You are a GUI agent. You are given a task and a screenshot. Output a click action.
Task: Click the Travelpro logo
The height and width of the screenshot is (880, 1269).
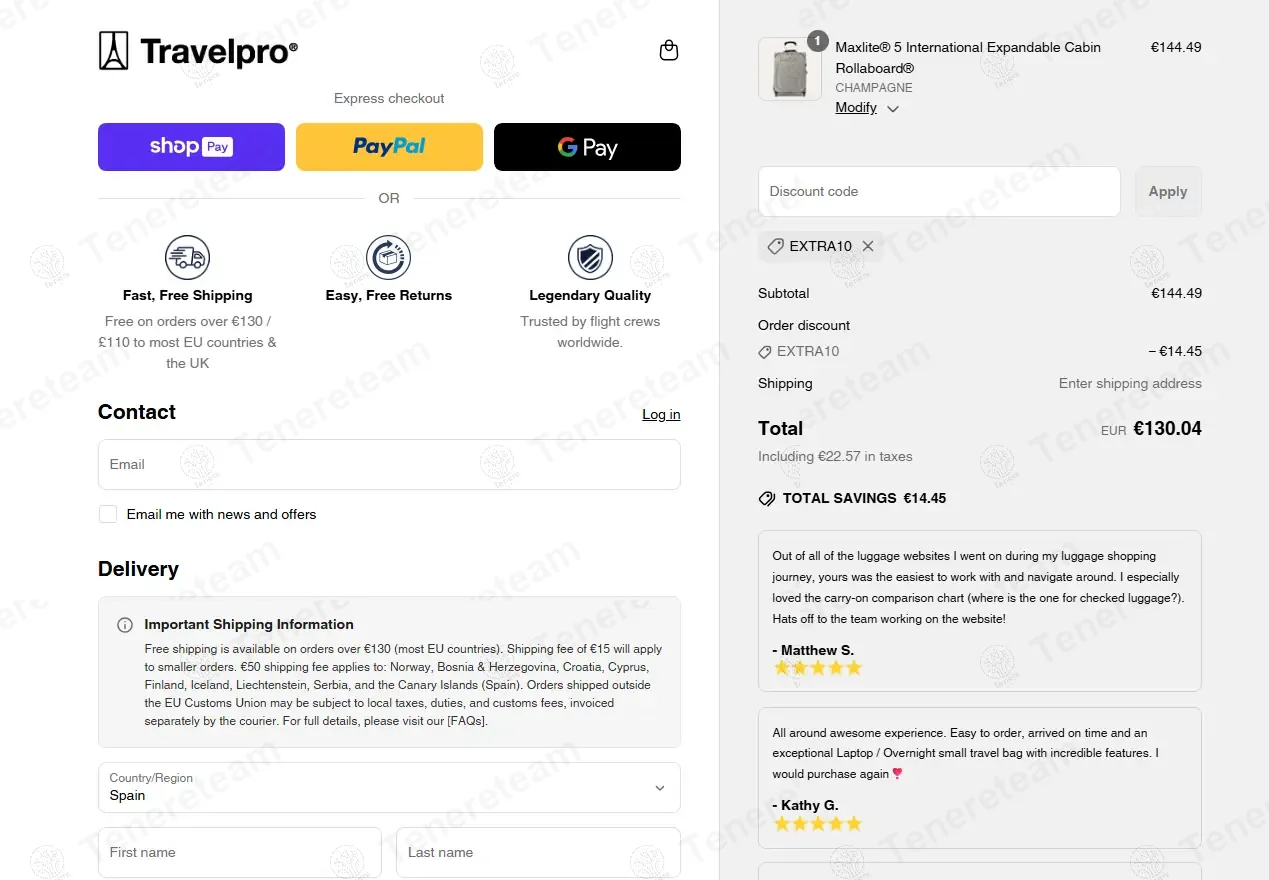point(198,51)
